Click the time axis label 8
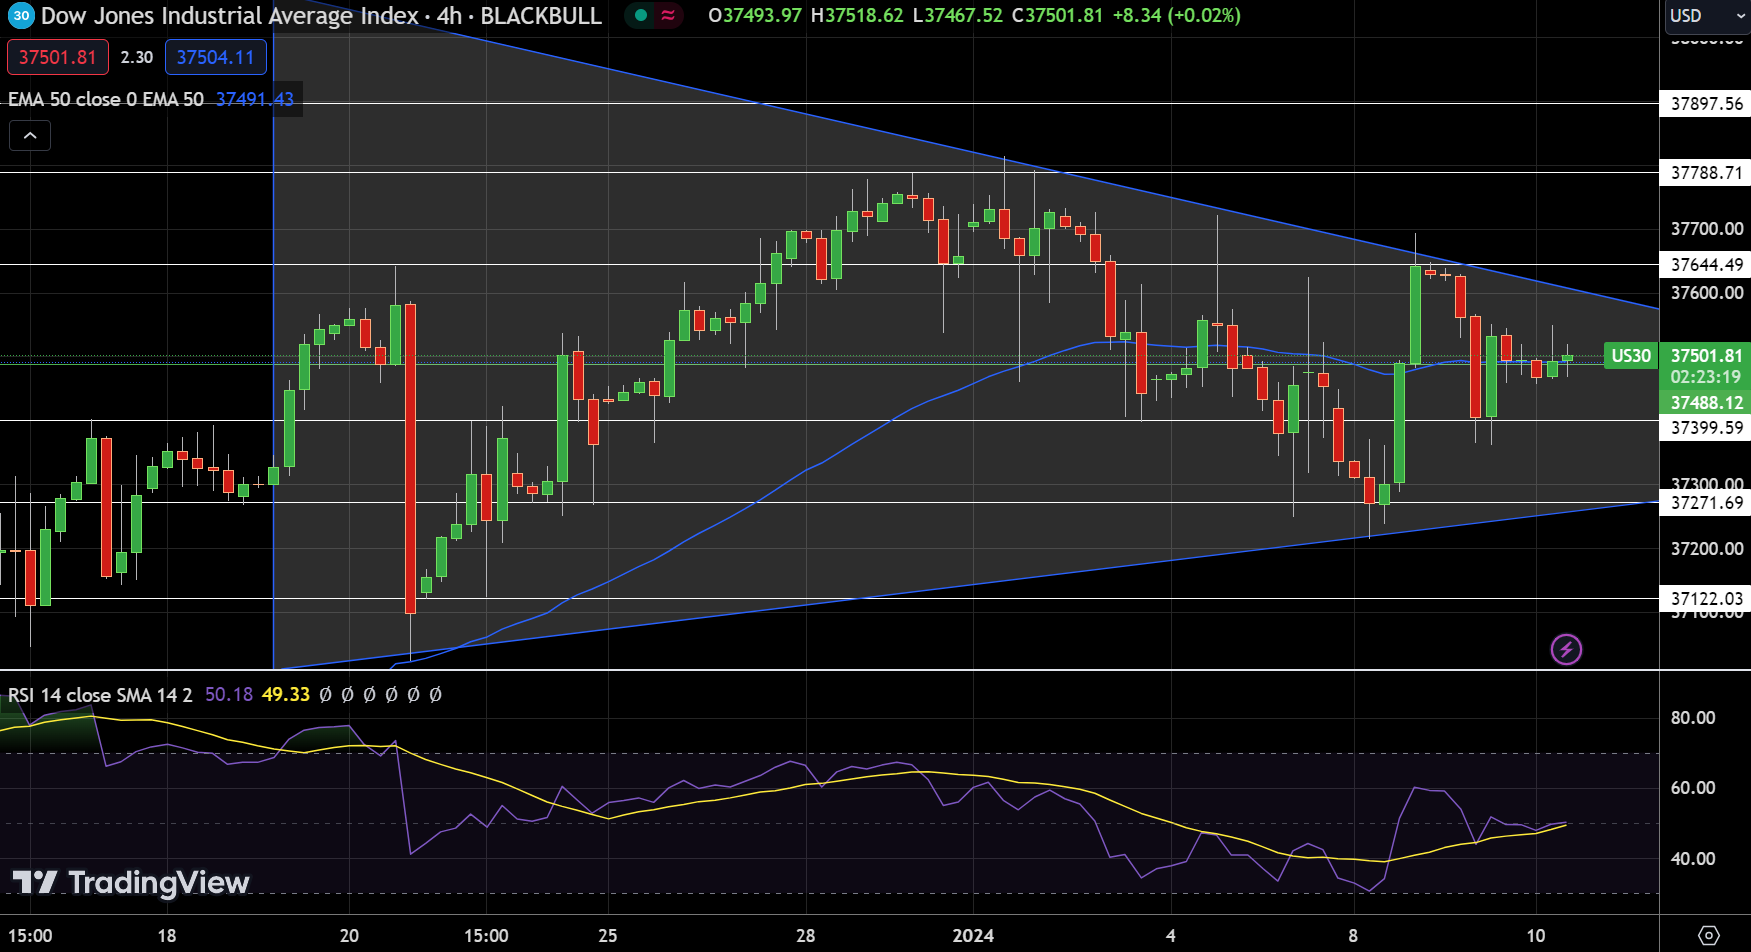The width and height of the screenshot is (1751, 952). [x=1353, y=936]
